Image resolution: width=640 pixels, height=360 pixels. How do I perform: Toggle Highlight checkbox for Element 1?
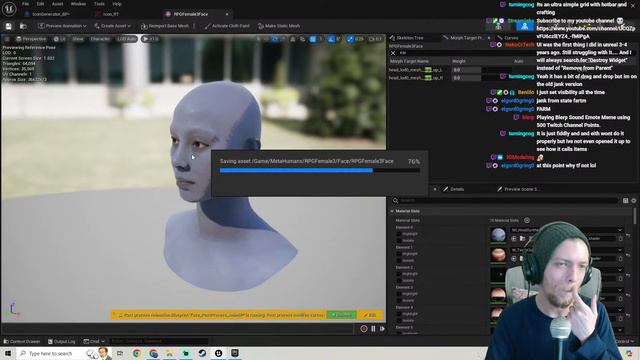(399, 254)
